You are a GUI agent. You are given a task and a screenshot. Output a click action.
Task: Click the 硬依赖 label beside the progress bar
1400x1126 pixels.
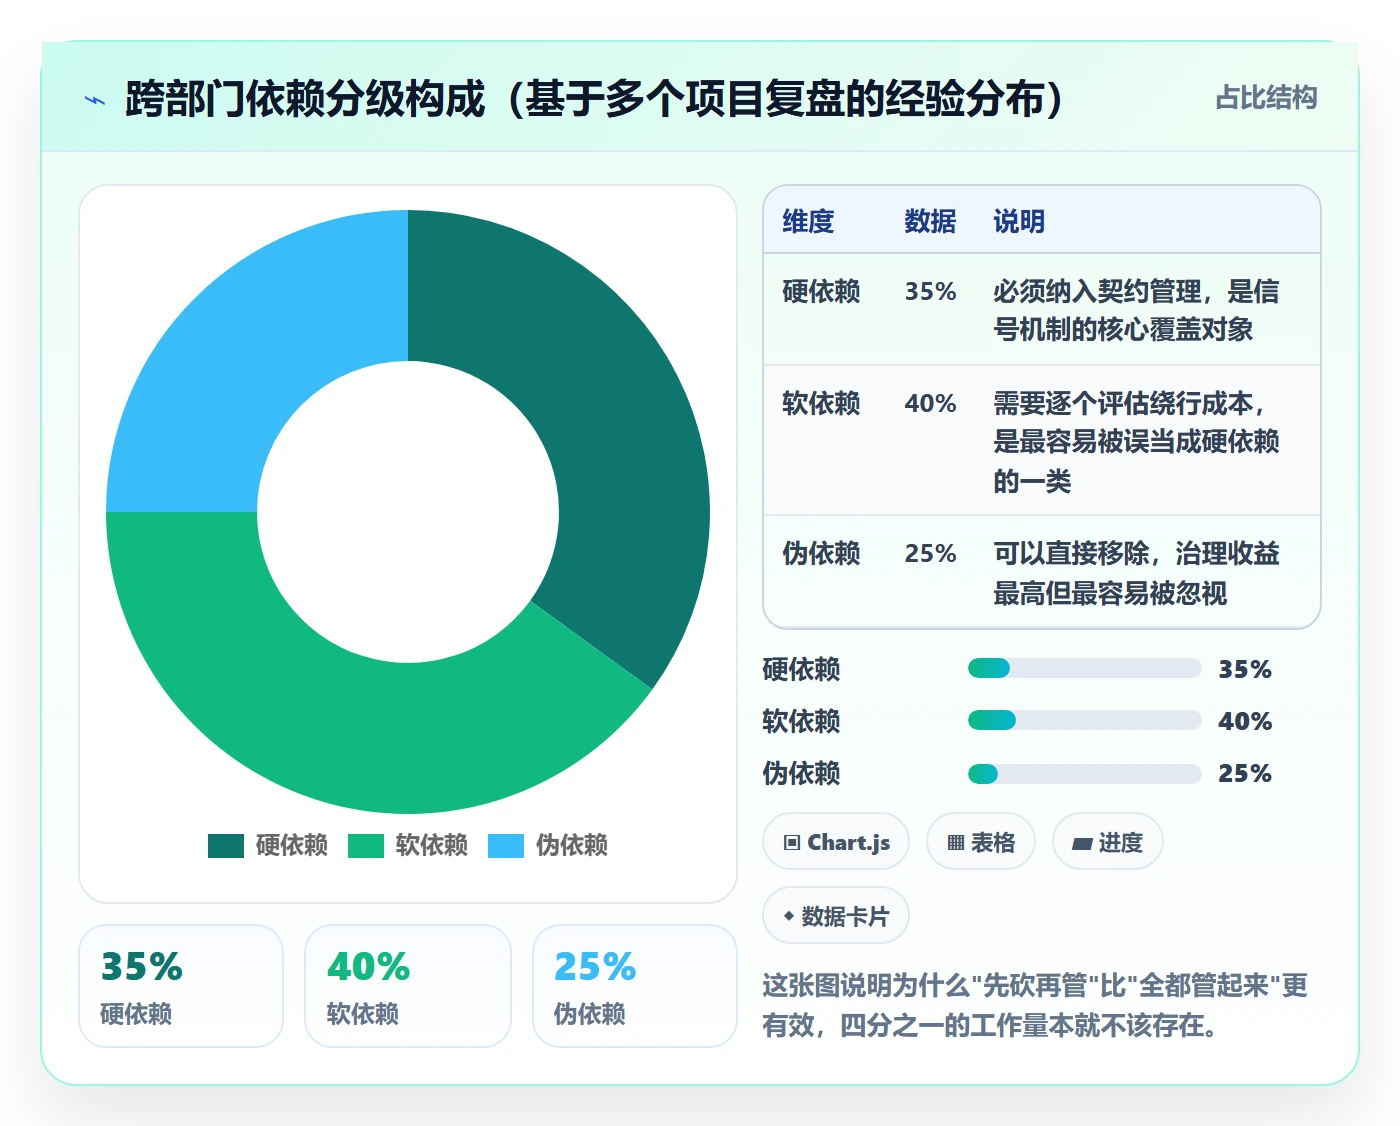tap(801, 669)
